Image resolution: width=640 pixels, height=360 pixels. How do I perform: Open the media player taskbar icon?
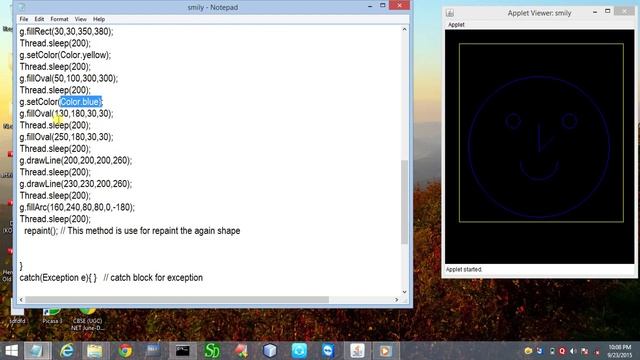coord(385,351)
